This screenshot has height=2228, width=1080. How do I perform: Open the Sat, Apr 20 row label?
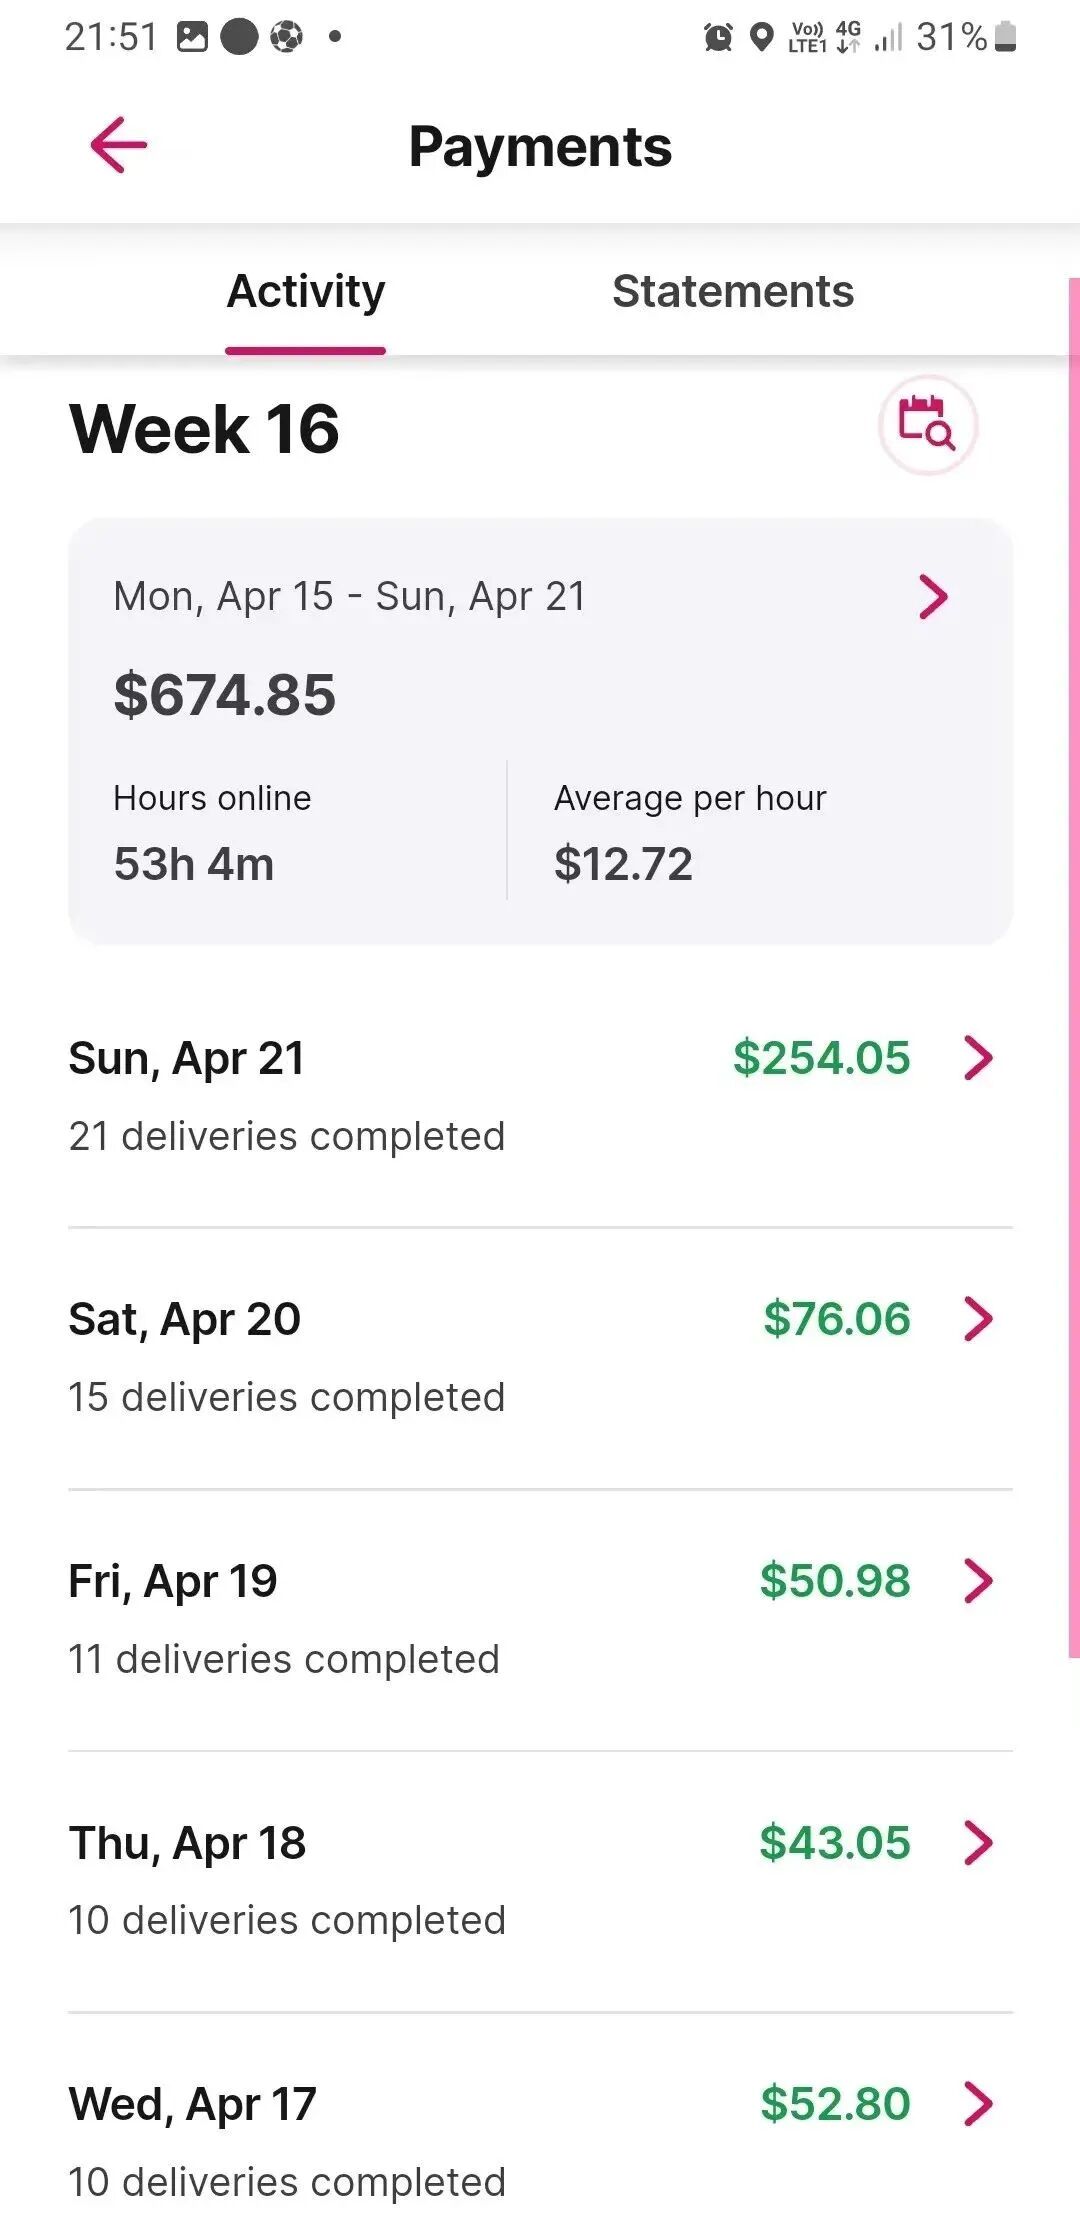(185, 1319)
